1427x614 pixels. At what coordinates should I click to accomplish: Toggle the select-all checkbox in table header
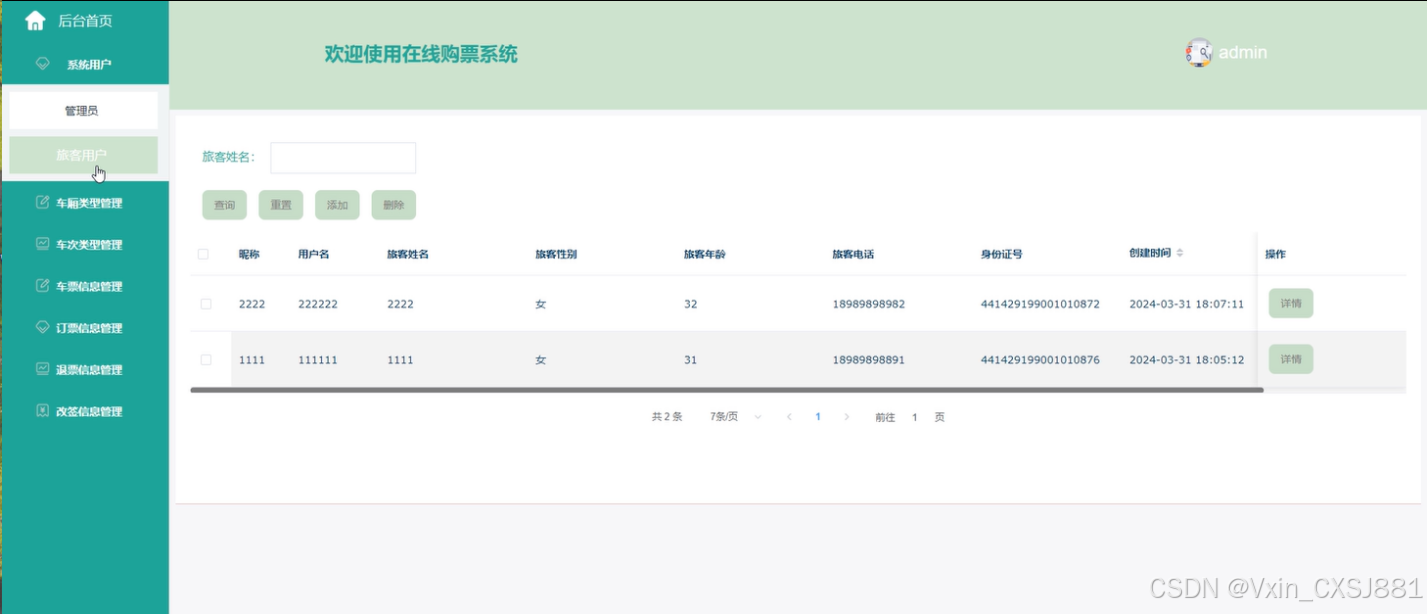coord(203,254)
